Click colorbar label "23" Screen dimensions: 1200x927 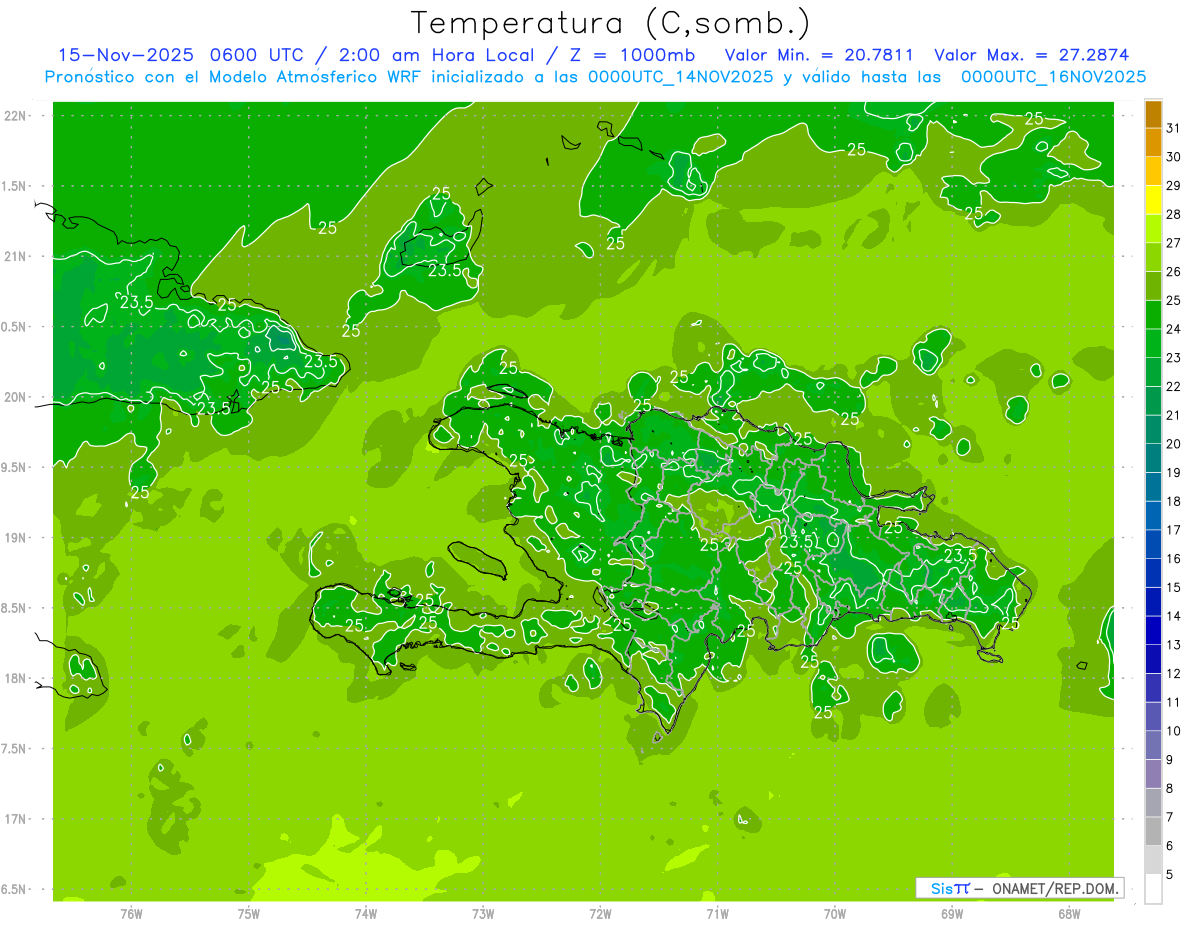click(1175, 357)
